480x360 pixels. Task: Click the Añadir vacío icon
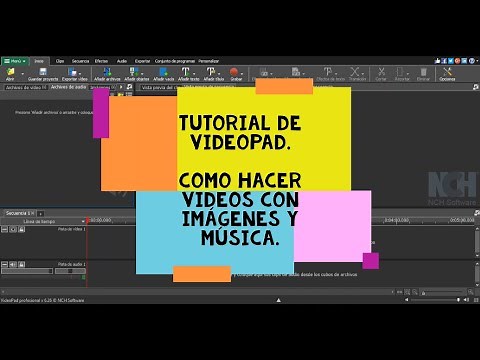pyautogui.click(x=163, y=72)
